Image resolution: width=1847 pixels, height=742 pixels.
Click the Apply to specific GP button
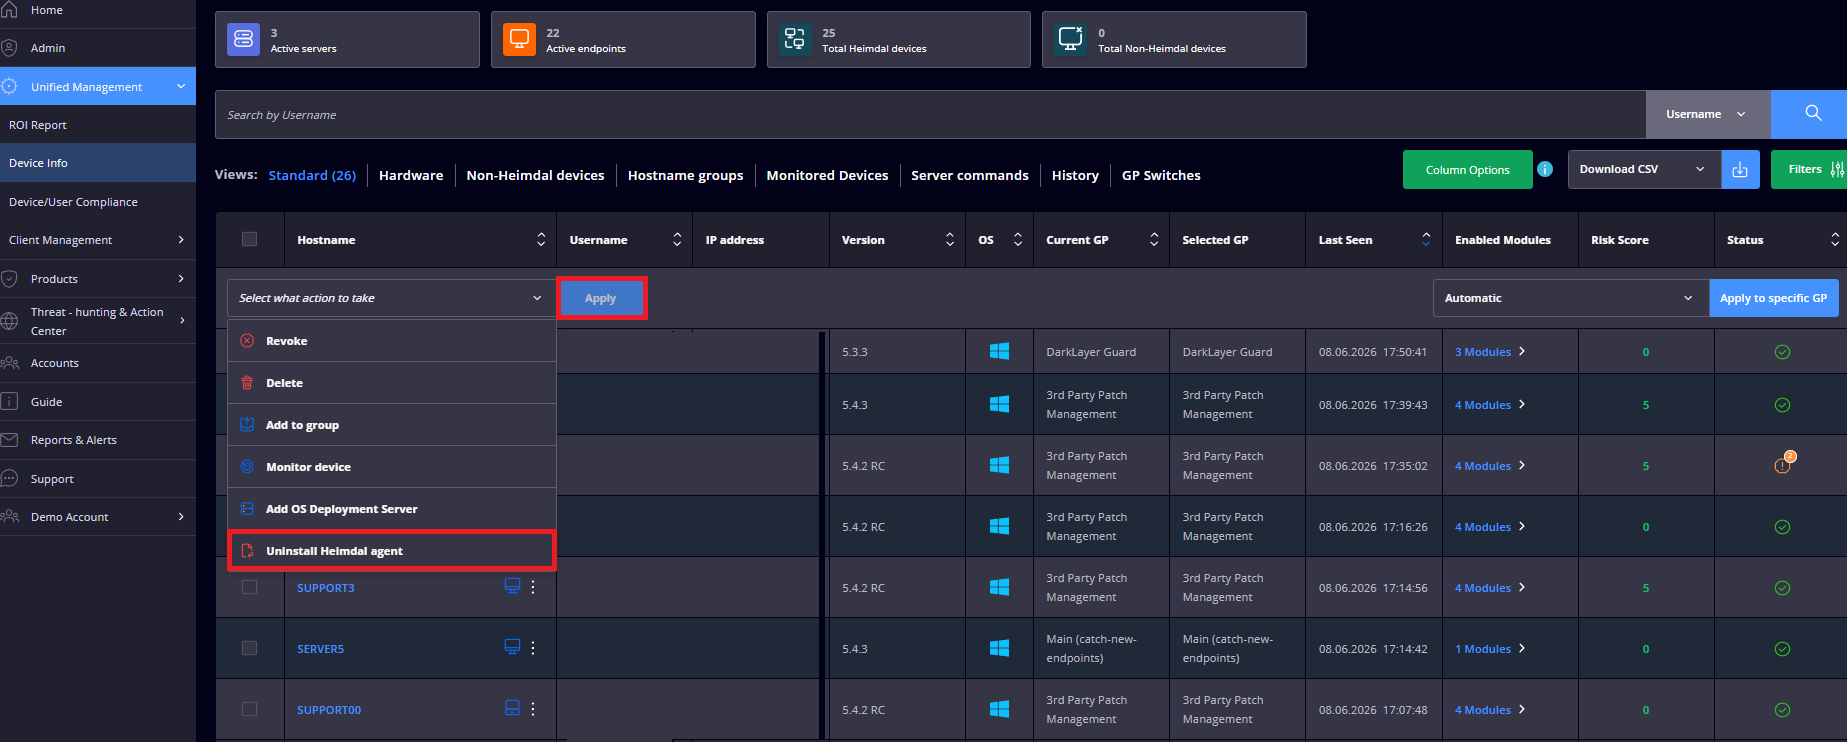1774,298
